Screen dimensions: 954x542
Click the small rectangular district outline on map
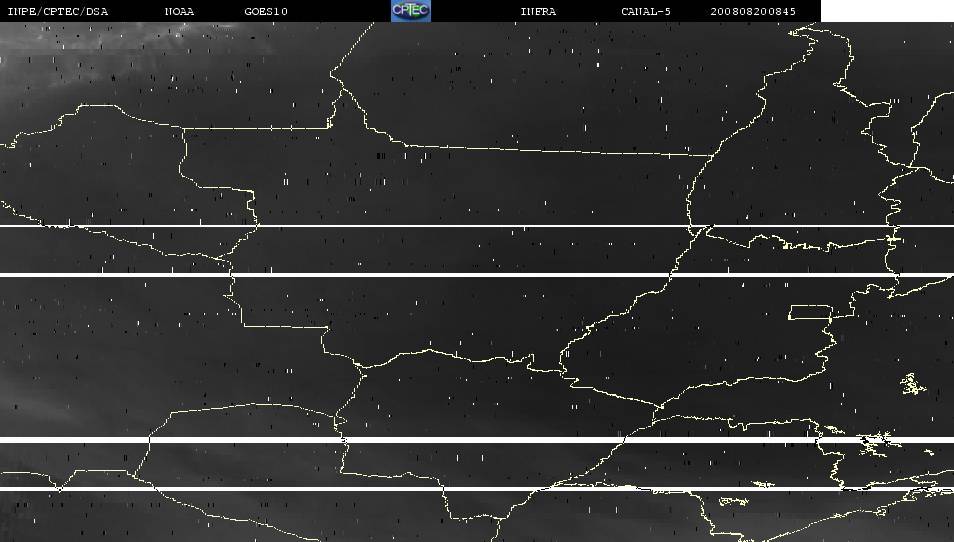point(811,312)
